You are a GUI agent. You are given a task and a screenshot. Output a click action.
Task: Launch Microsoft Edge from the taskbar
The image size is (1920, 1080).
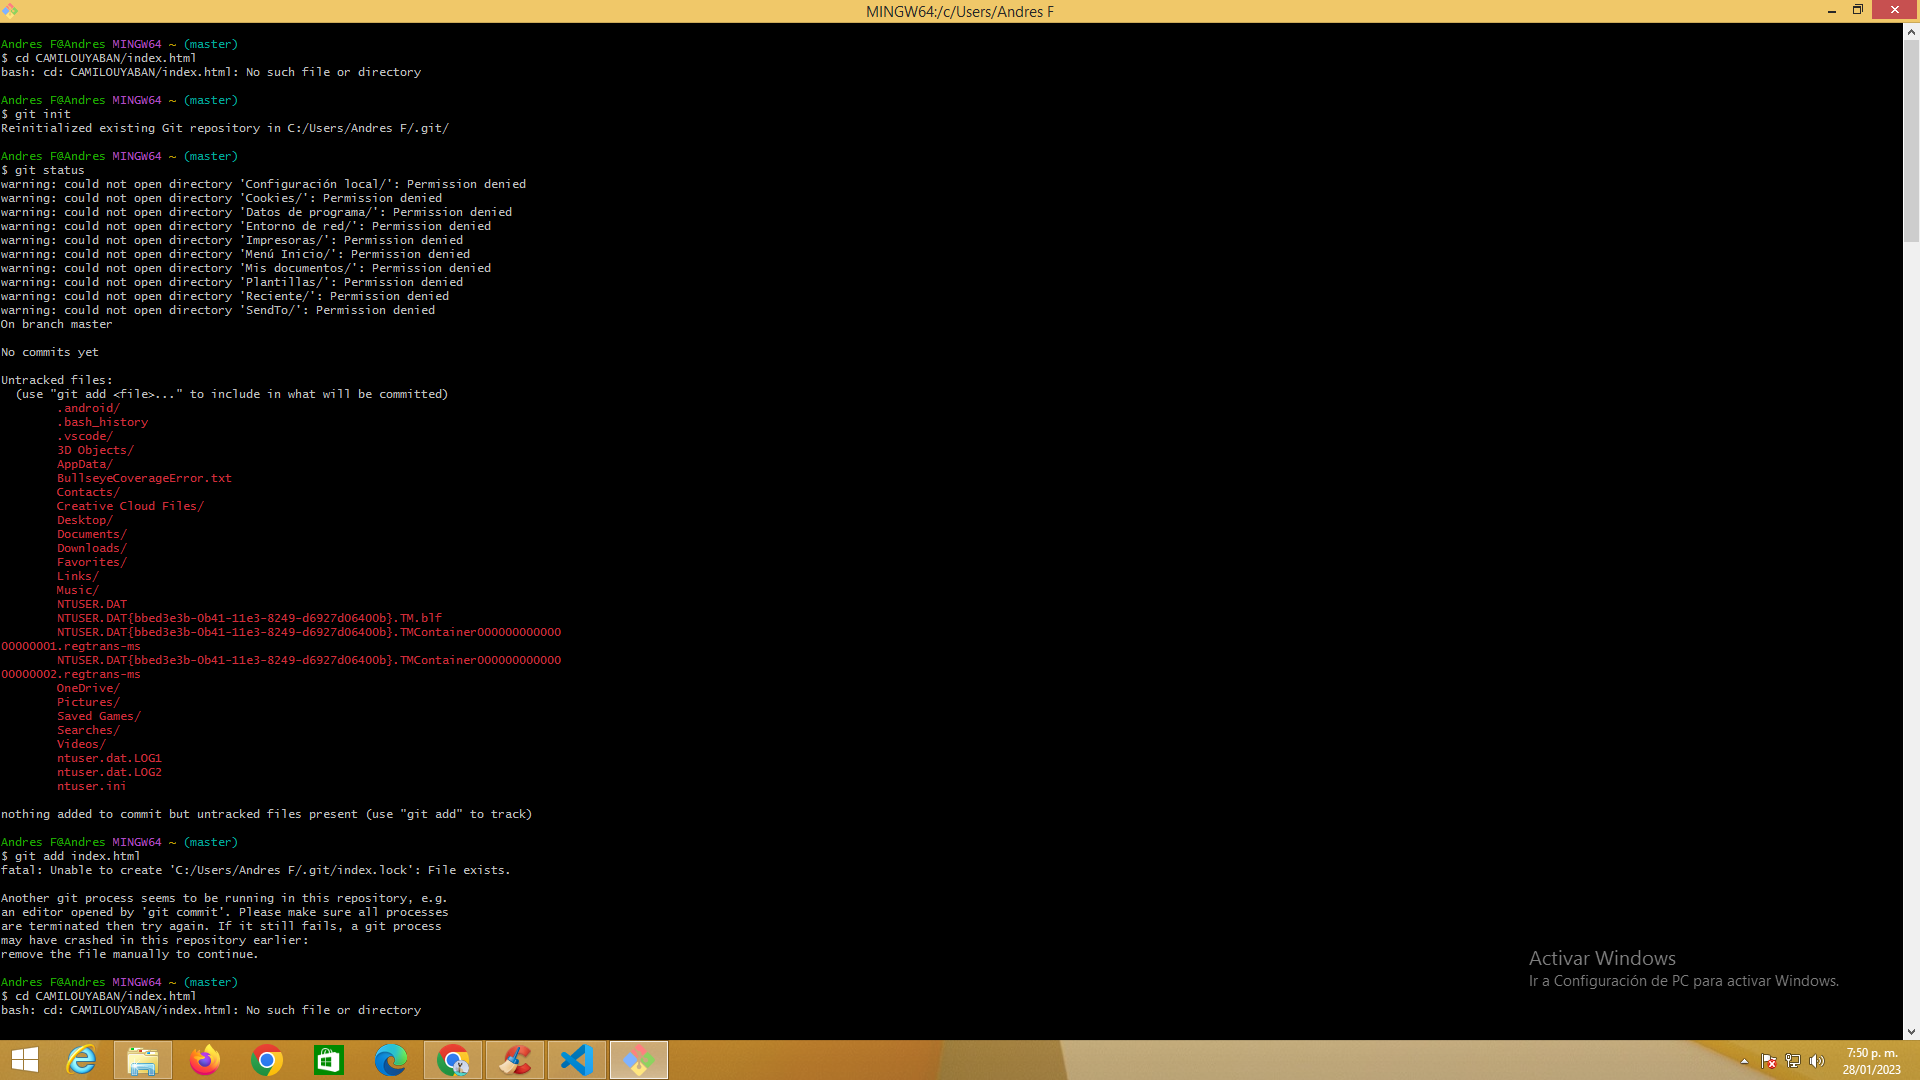pyautogui.click(x=391, y=1060)
